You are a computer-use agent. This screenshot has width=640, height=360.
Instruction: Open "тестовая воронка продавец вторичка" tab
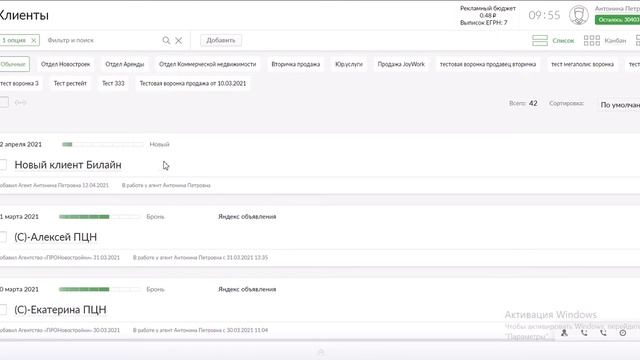[x=488, y=64]
